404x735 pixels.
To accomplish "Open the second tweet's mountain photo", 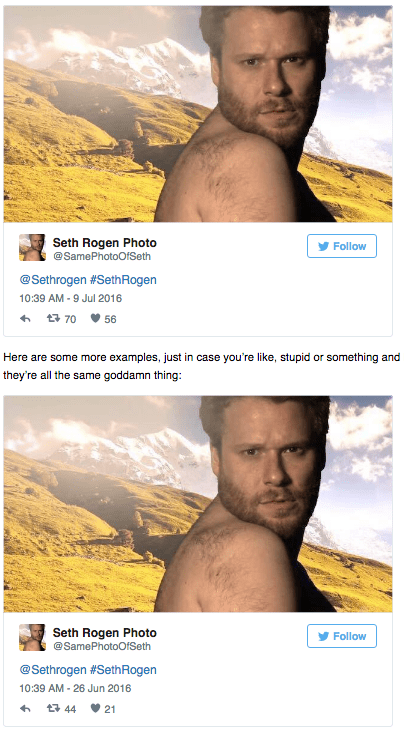I will (x=198, y=504).
